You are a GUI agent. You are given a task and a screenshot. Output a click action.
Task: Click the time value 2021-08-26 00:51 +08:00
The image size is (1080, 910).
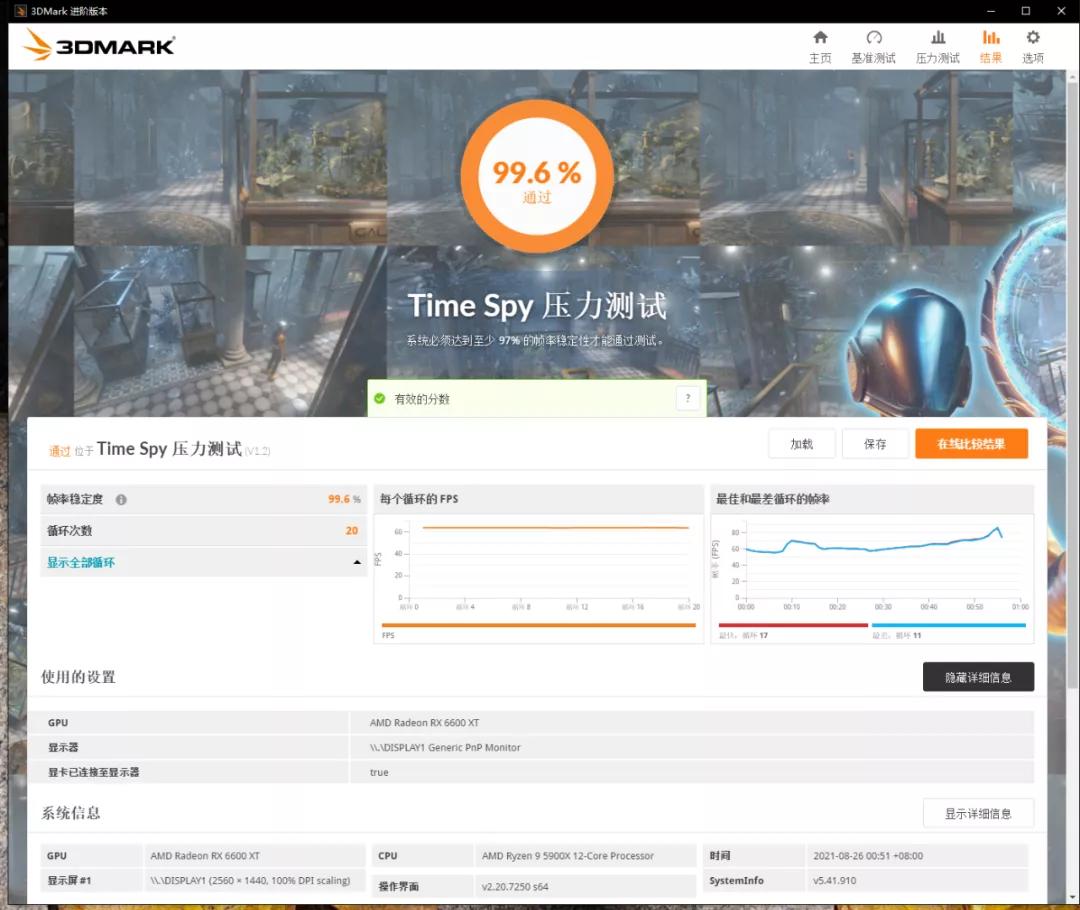pos(868,856)
